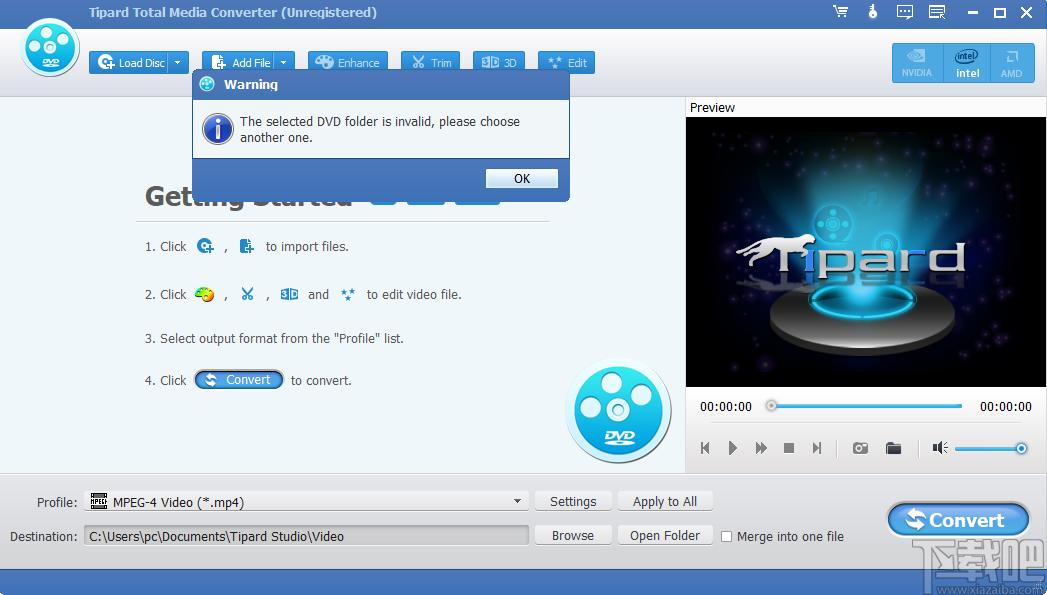Click the big Convert button
The width and height of the screenshot is (1047, 595).
point(958,520)
